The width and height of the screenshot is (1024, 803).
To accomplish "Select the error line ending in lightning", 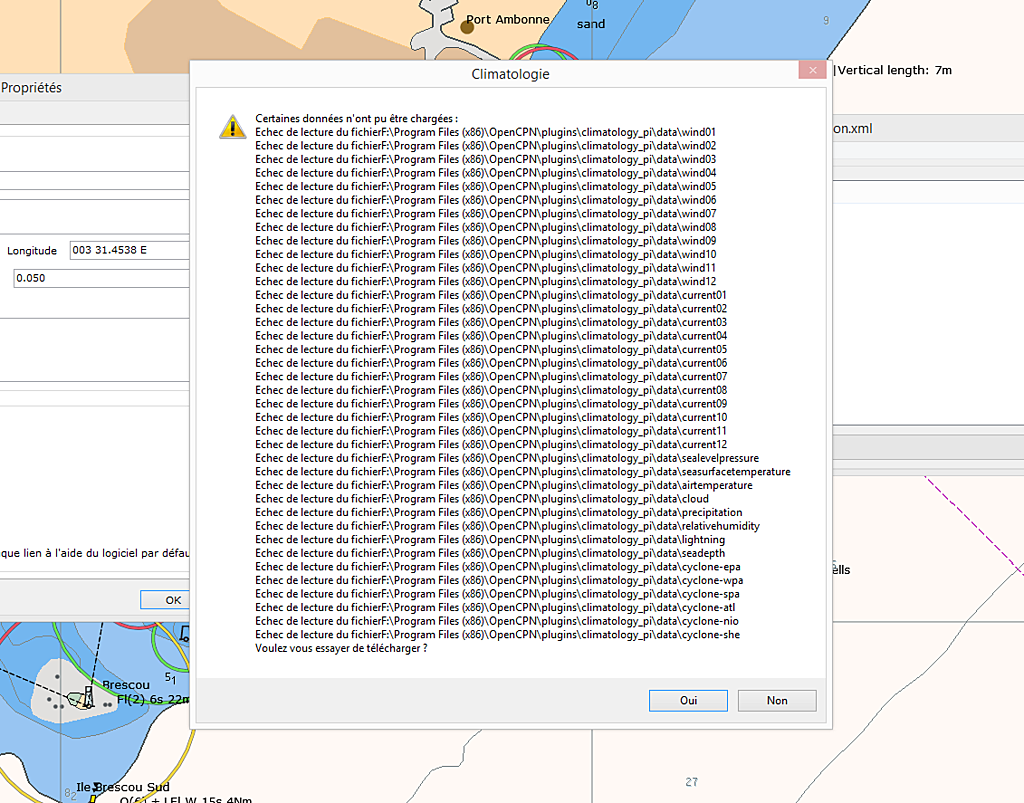I will (x=490, y=540).
